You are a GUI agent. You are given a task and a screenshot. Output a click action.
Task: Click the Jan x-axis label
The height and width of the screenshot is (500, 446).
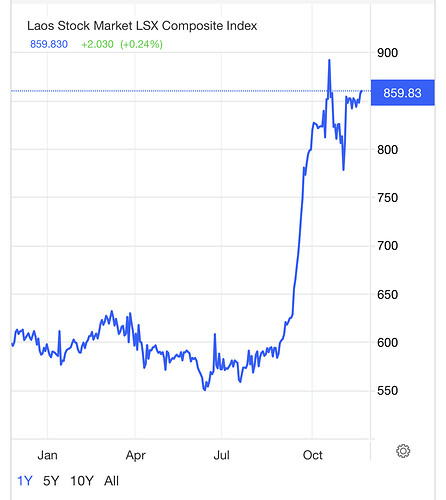(x=47, y=455)
